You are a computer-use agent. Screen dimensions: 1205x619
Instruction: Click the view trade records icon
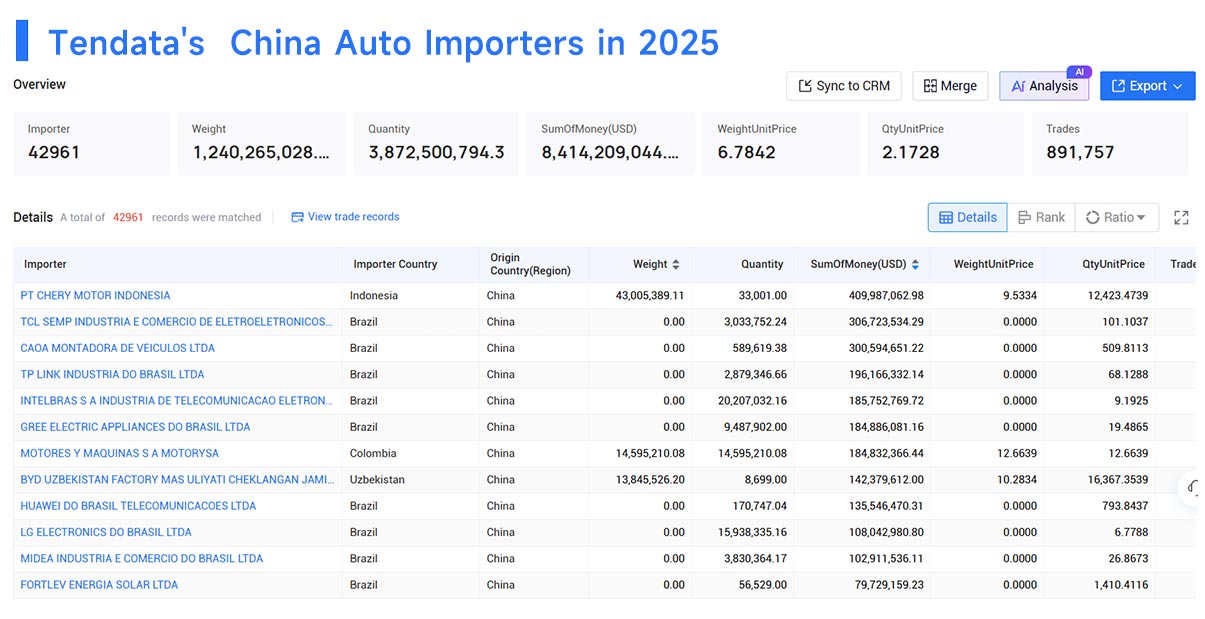[297, 217]
